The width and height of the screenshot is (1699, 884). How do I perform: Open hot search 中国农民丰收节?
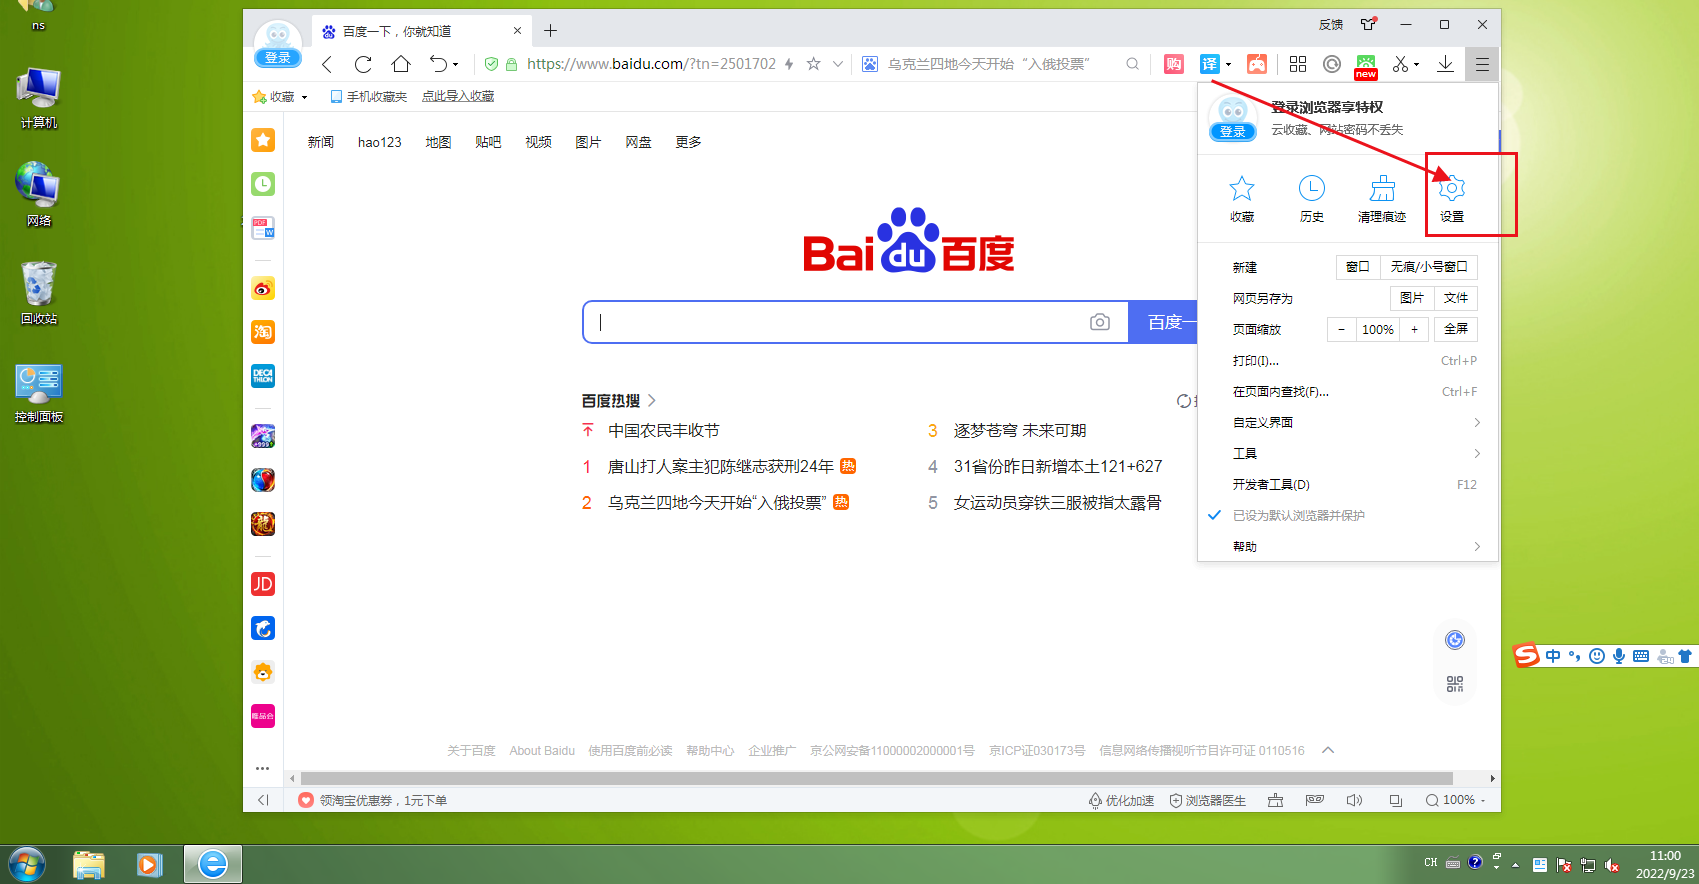coord(664,431)
